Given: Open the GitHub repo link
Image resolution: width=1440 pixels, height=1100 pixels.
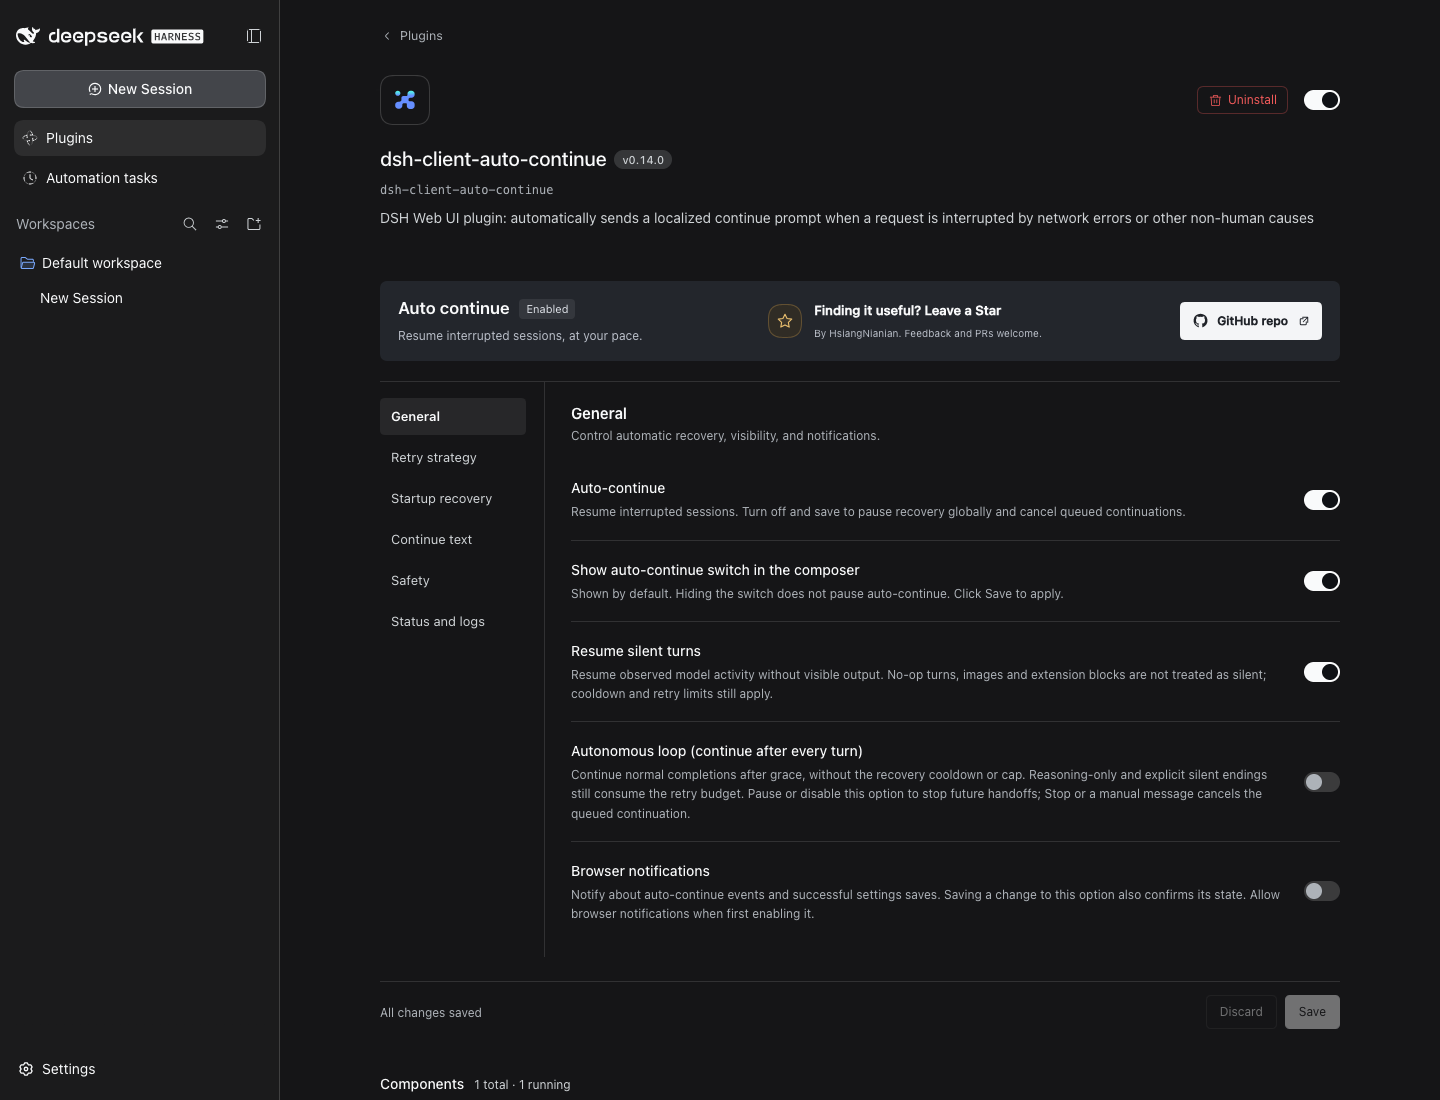Looking at the screenshot, I should [x=1251, y=321].
